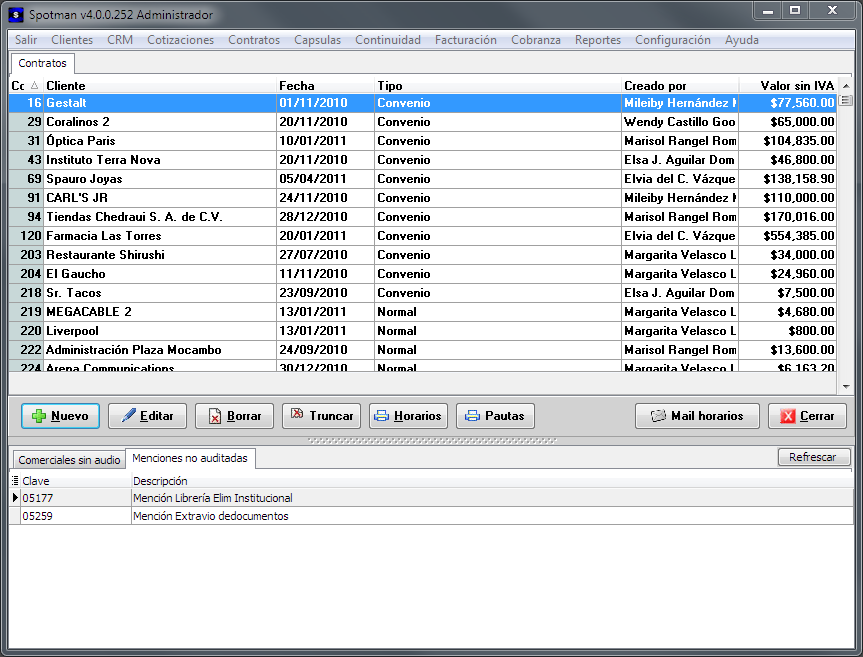Click the sort arrow in Cc column header
The image size is (863, 657).
(x=35, y=85)
